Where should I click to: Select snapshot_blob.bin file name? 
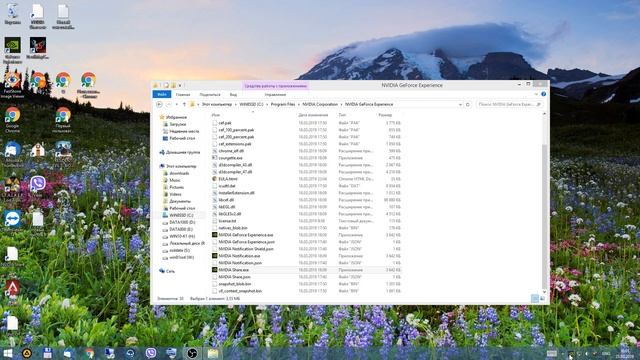point(235,284)
